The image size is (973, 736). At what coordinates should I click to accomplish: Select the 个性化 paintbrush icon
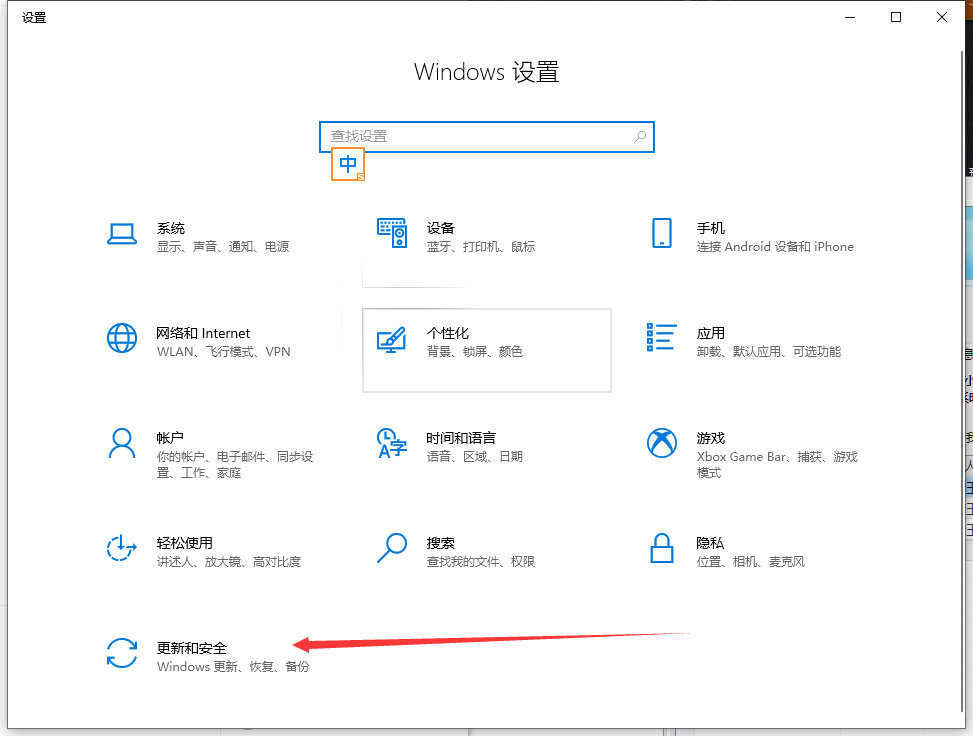point(392,339)
